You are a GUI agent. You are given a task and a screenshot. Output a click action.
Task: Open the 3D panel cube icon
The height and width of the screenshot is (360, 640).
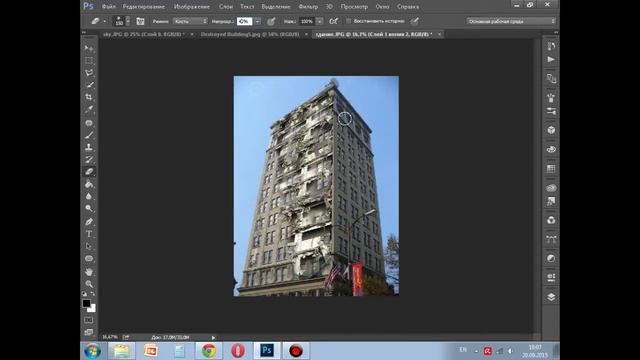[551, 130]
